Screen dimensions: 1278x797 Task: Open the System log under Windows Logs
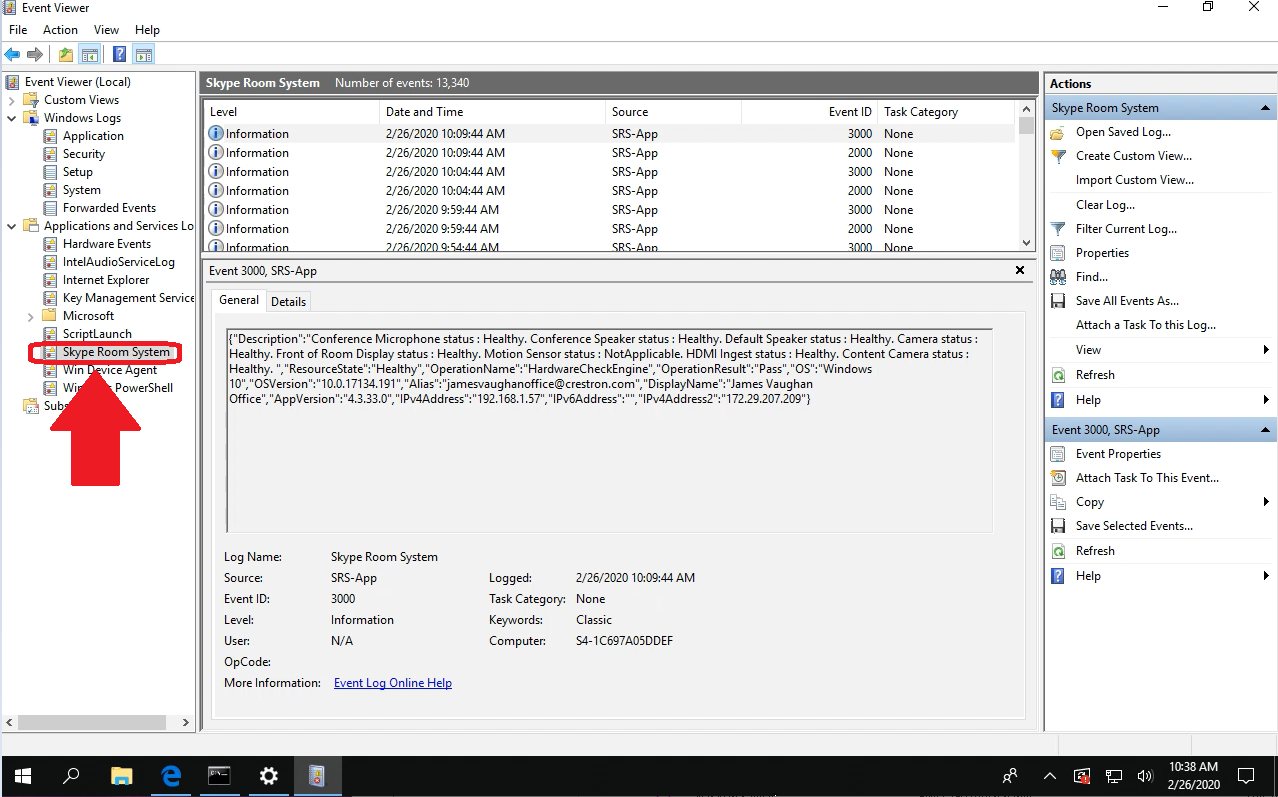[82, 190]
